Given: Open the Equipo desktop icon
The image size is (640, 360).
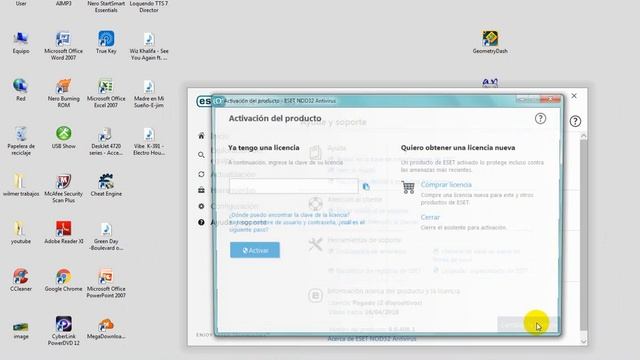Looking at the screenshot, I should (20, 42).
